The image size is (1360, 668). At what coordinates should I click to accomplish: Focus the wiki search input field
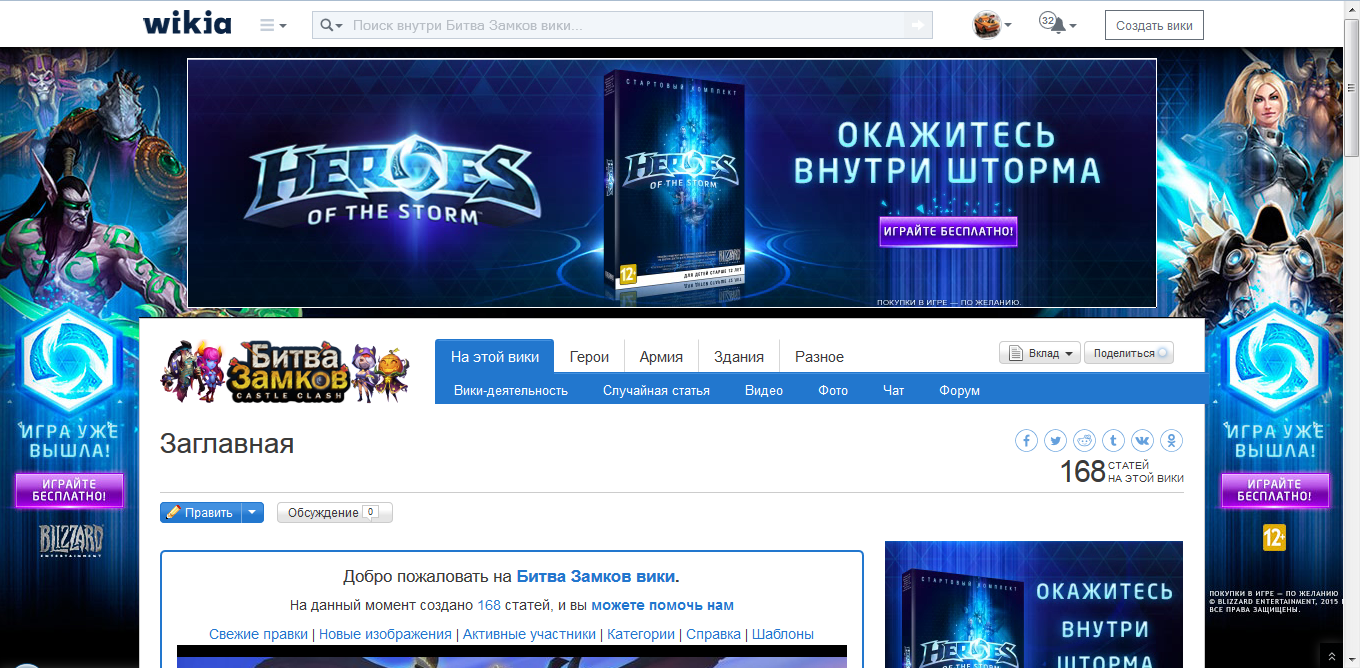[x=626, y=25]
